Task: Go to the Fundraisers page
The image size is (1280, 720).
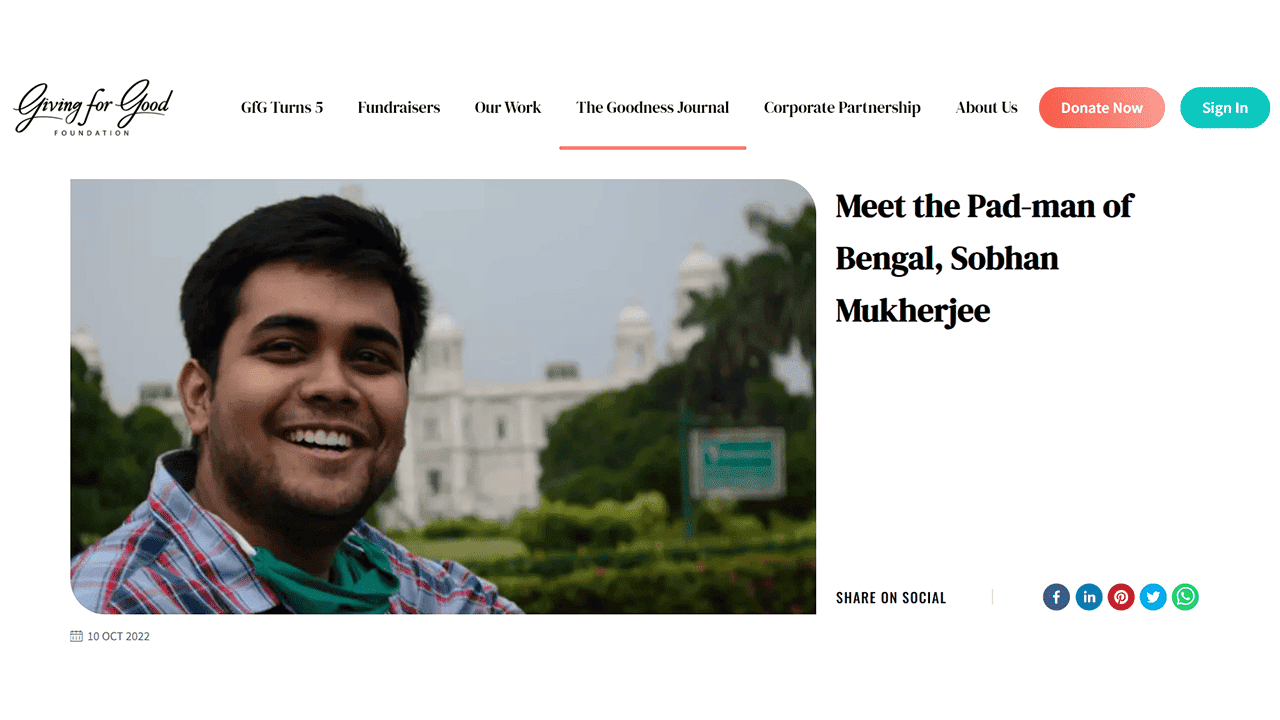Action: coord(399,107)
